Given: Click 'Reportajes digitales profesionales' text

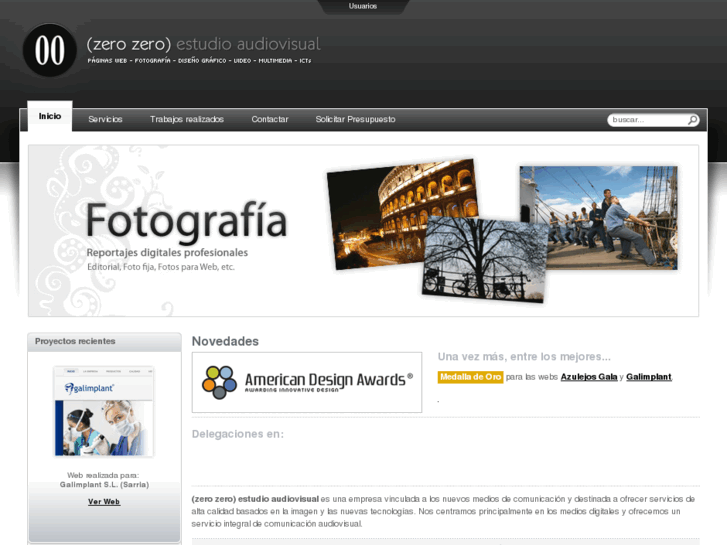Looking at the screenshot, I should pyautogui.click(x=167, y=253).
